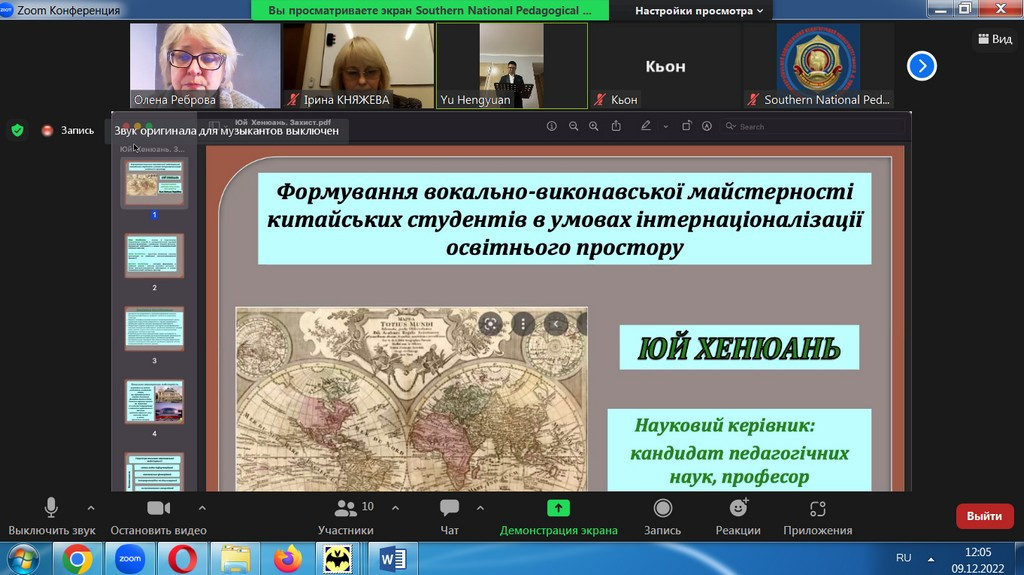This screenshot has height=575, width=1024.
Task: Click the Record button in toolbar
Action: [x=662, y=516]
